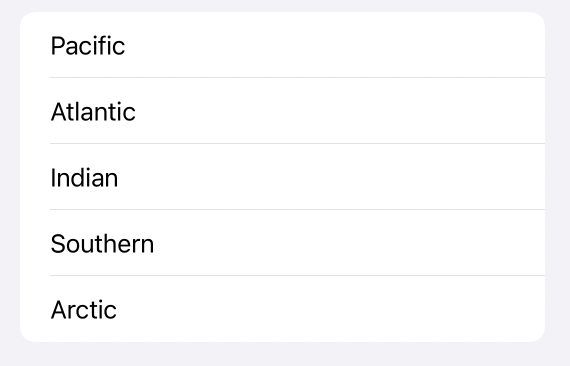Viewport: 570px width, 366px height.
Task: Tap the word Southern
Action: [102, 244]
